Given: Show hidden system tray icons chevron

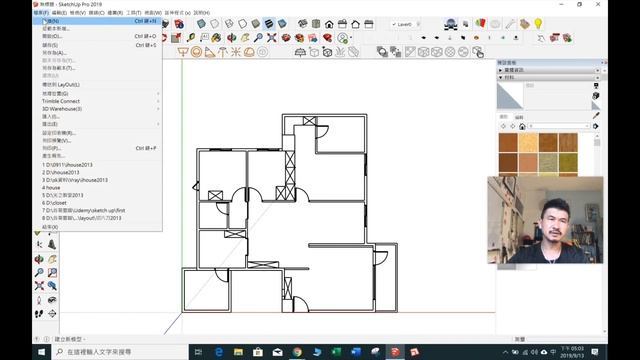Looking at the screenshot, I should click(505, 352).
